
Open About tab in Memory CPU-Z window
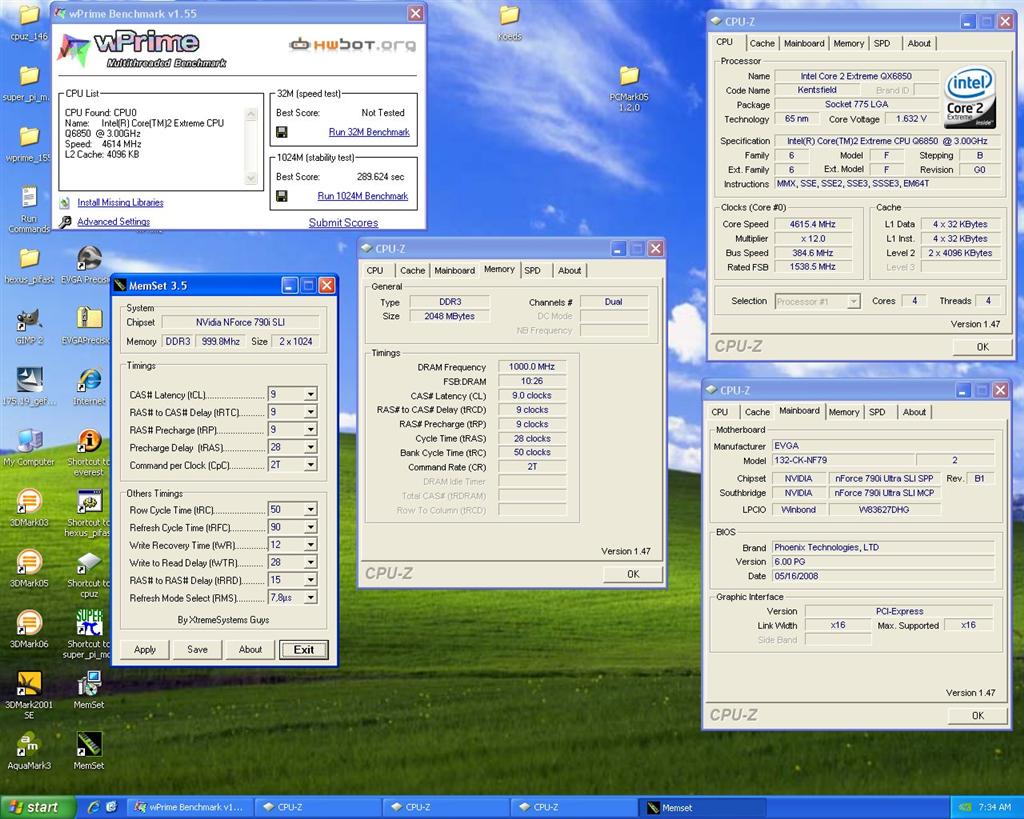tap(569, 270)
